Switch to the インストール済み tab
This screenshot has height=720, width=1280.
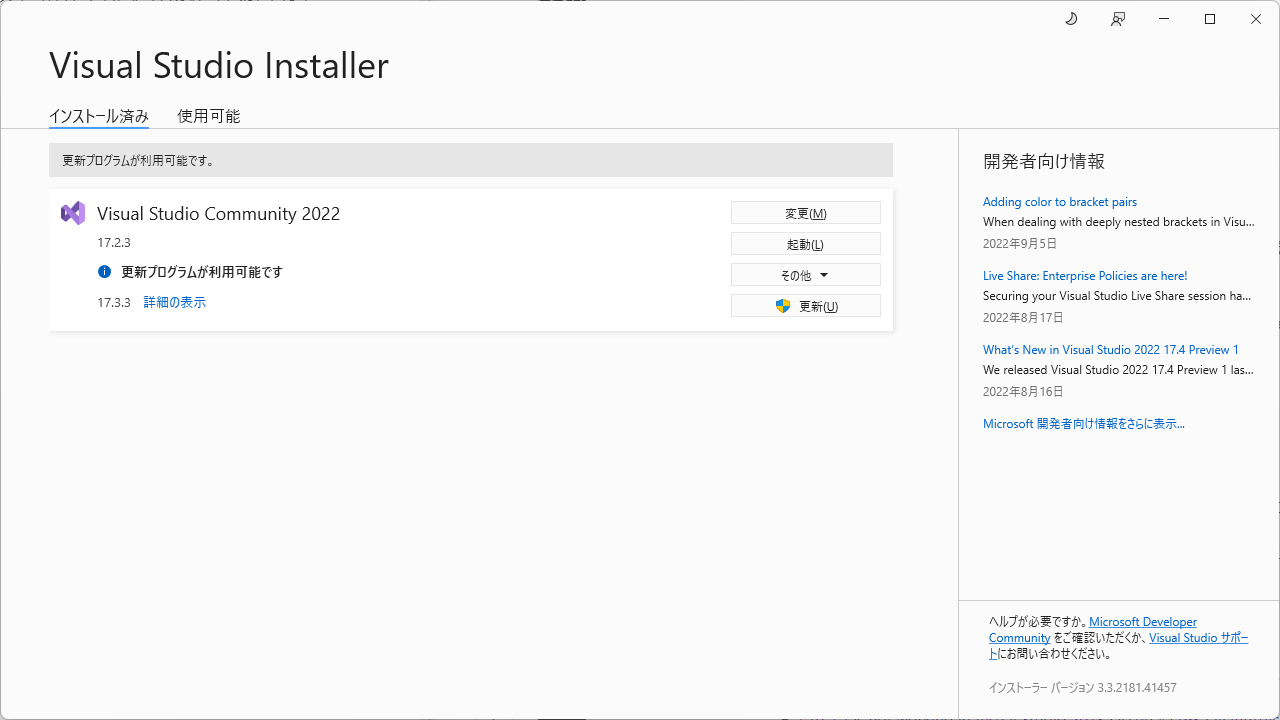[99, 116]
